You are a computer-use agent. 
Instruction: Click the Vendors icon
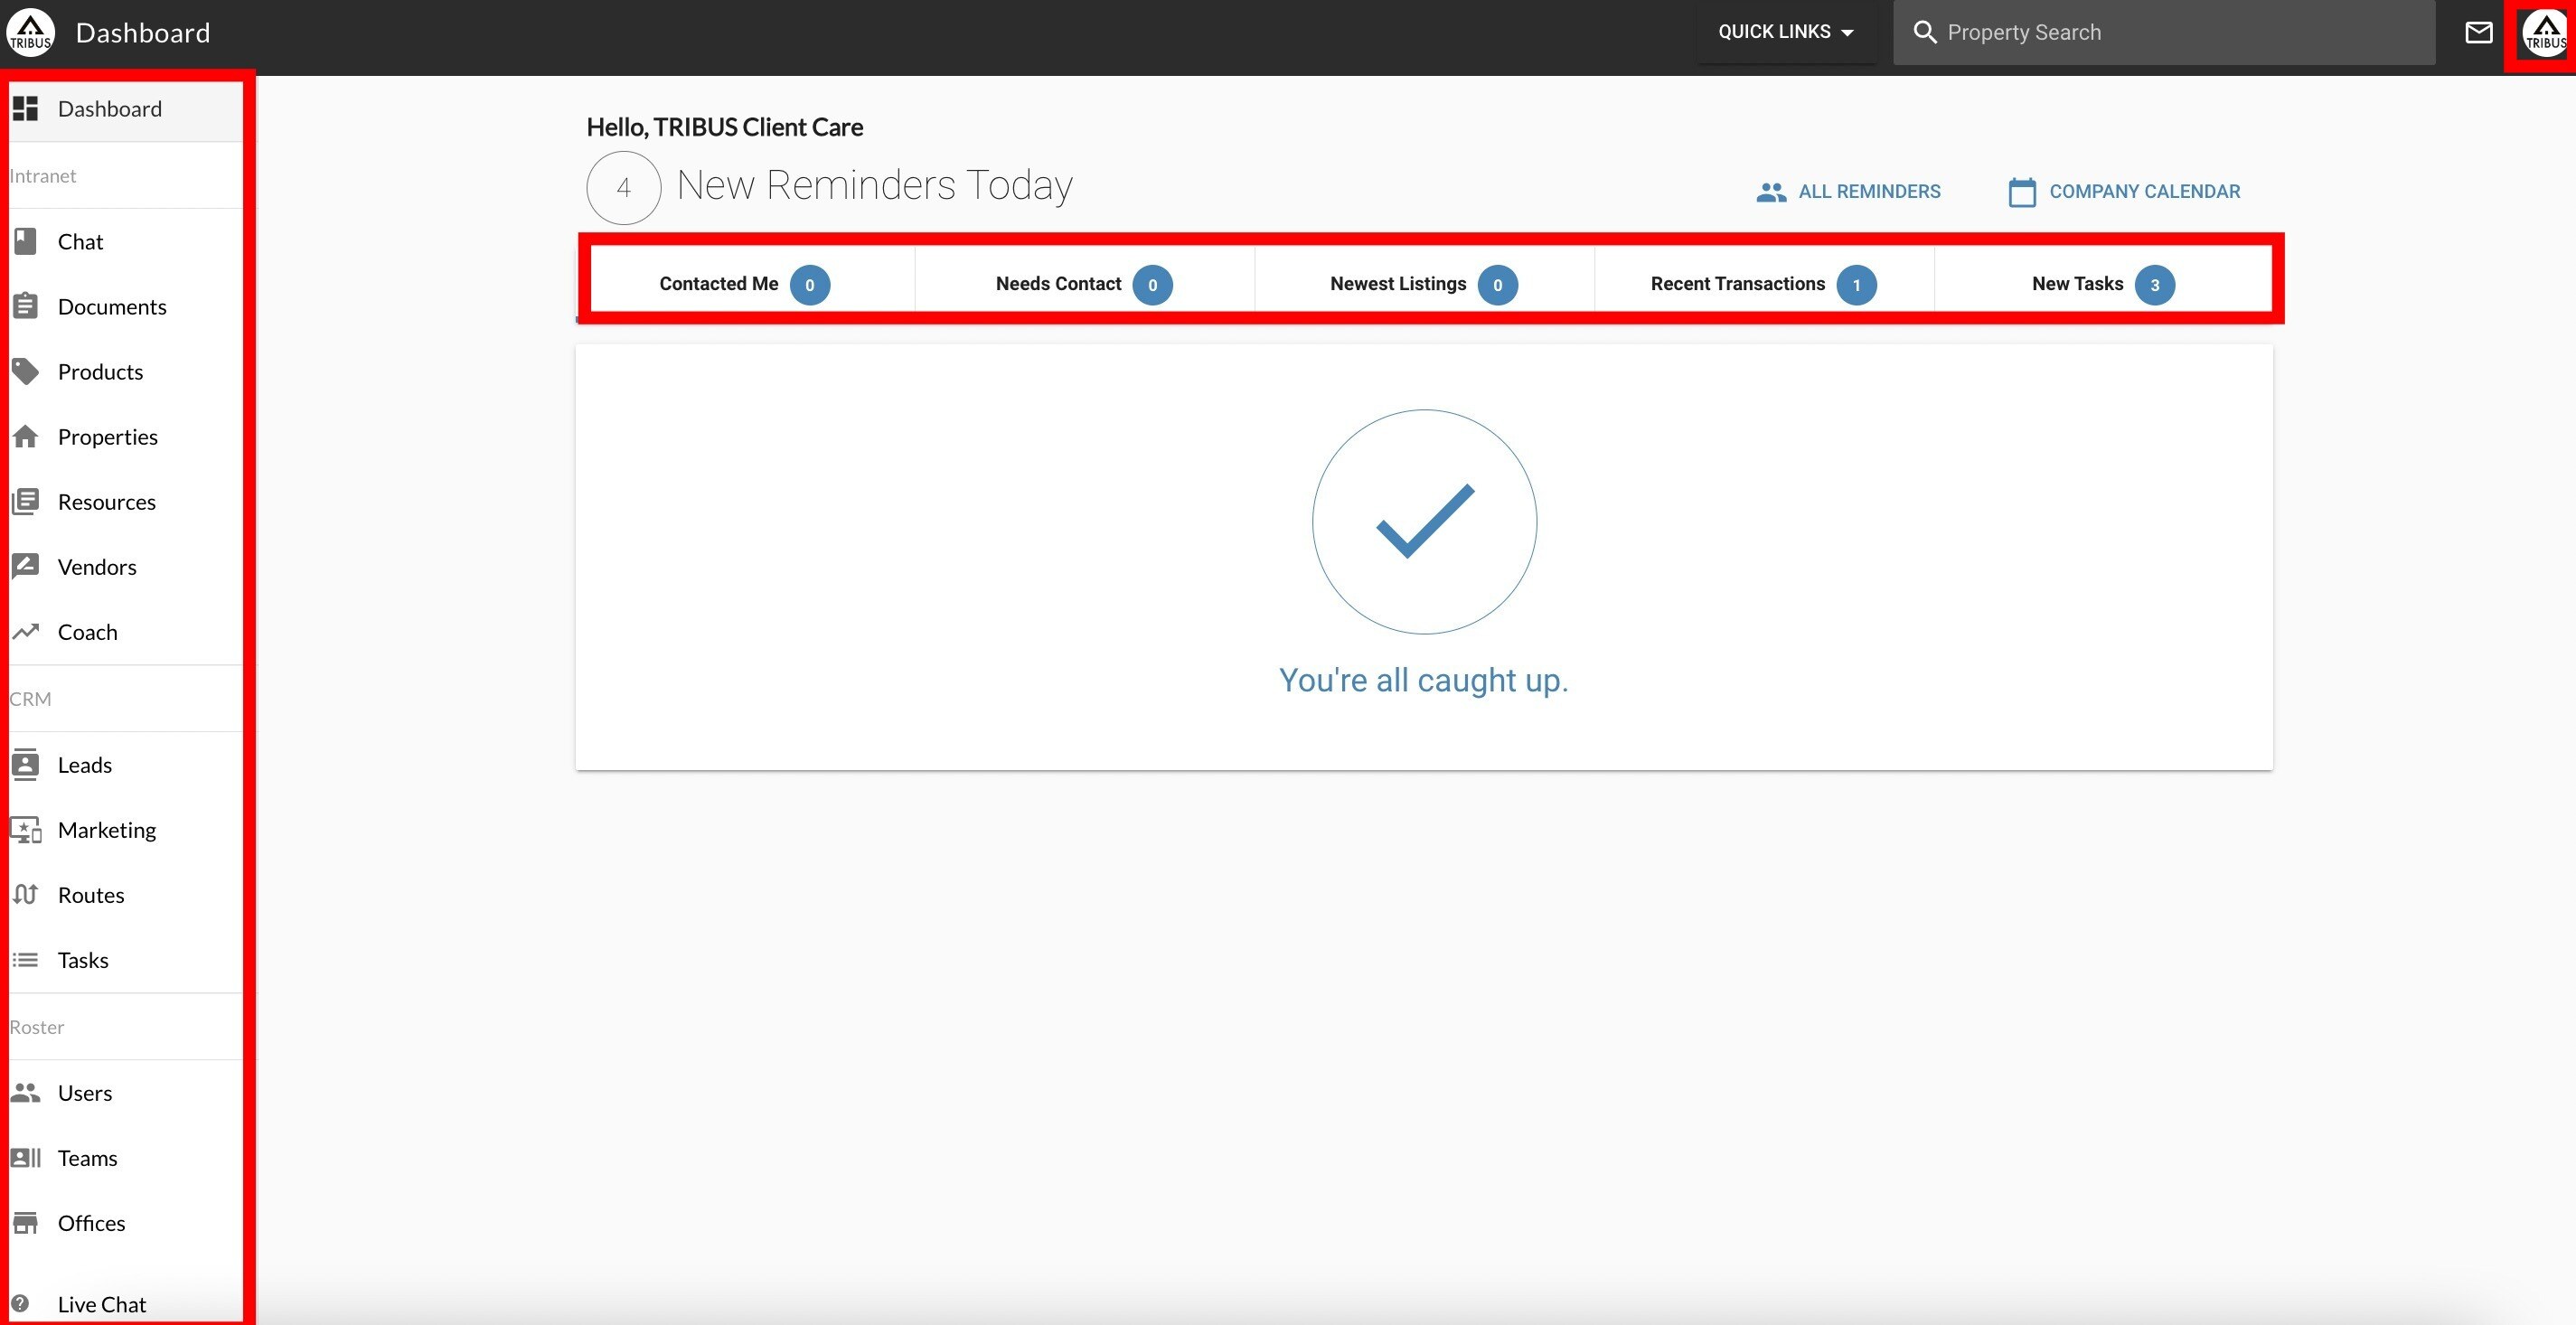coord(25,567)
